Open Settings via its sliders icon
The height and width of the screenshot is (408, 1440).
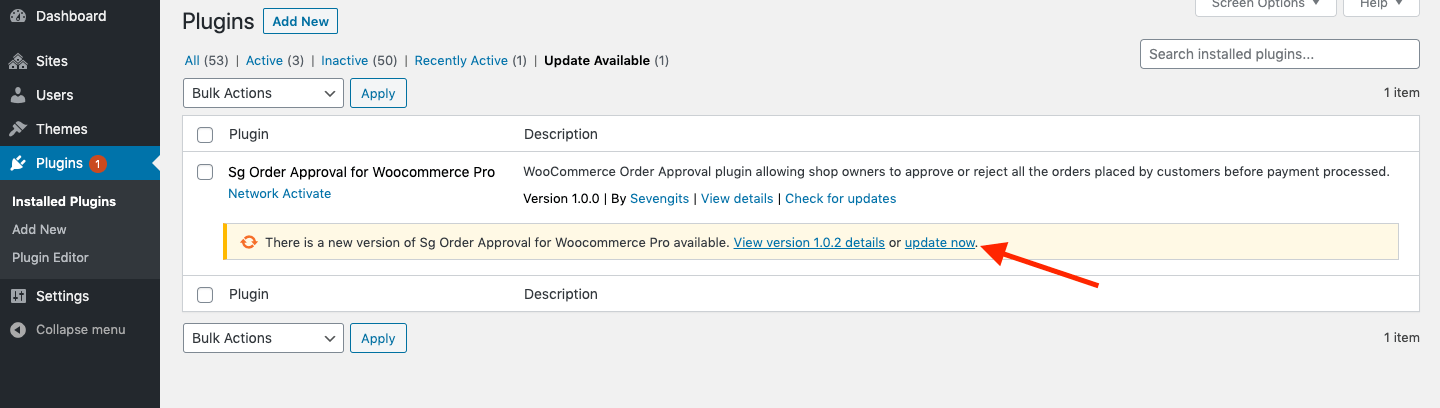[18, 296]
